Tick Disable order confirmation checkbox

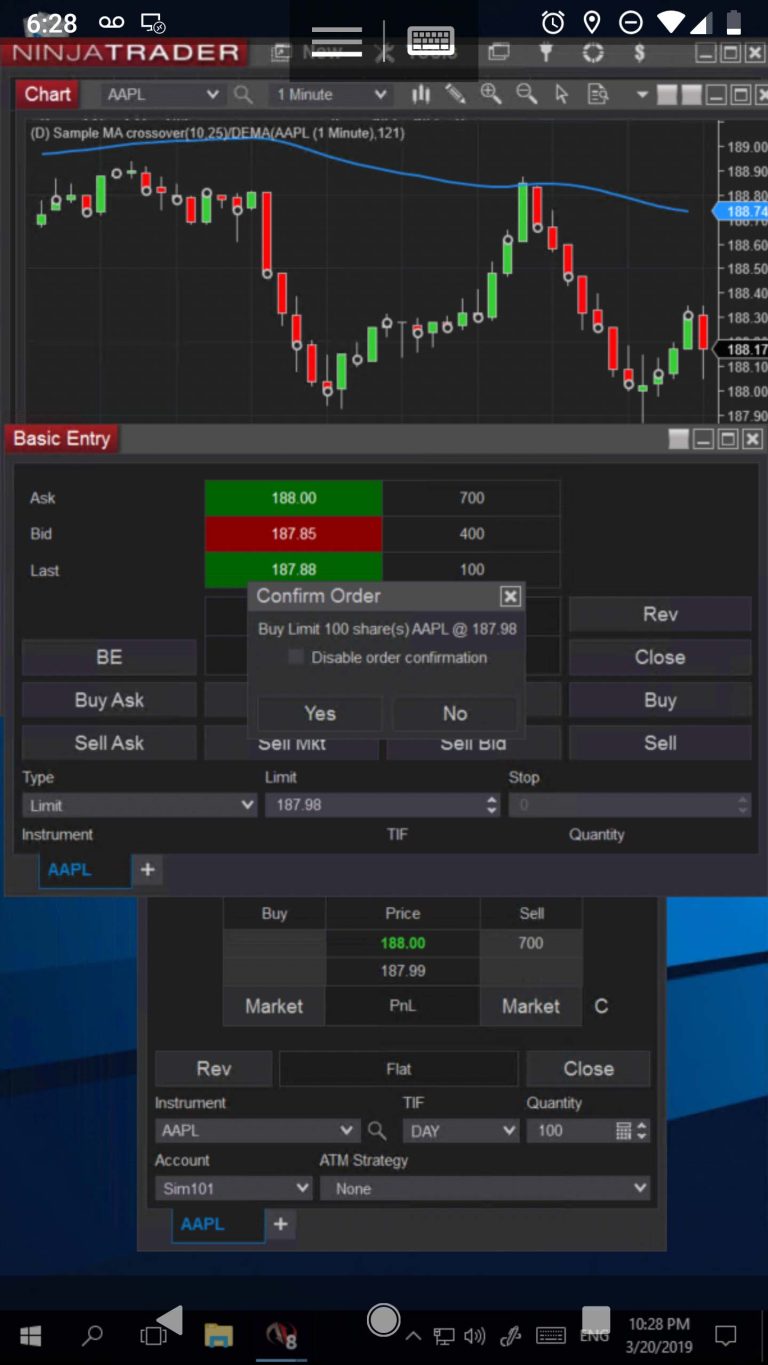296,657
